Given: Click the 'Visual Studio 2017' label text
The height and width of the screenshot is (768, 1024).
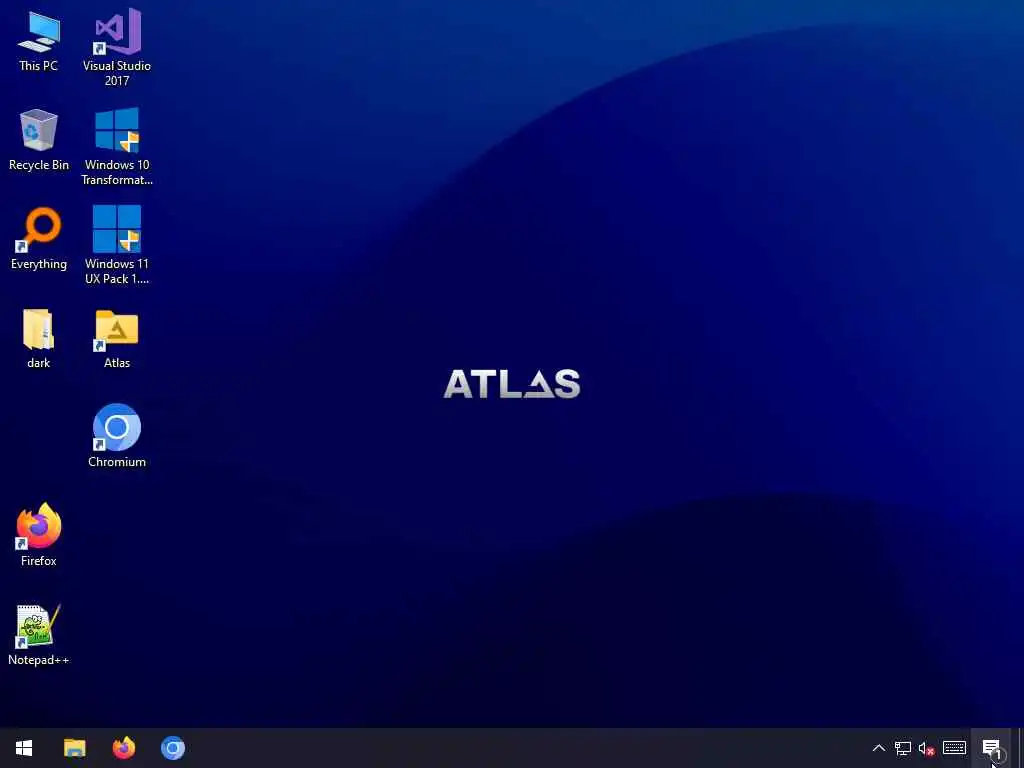Looking at the screenshot, I should 117,73.
